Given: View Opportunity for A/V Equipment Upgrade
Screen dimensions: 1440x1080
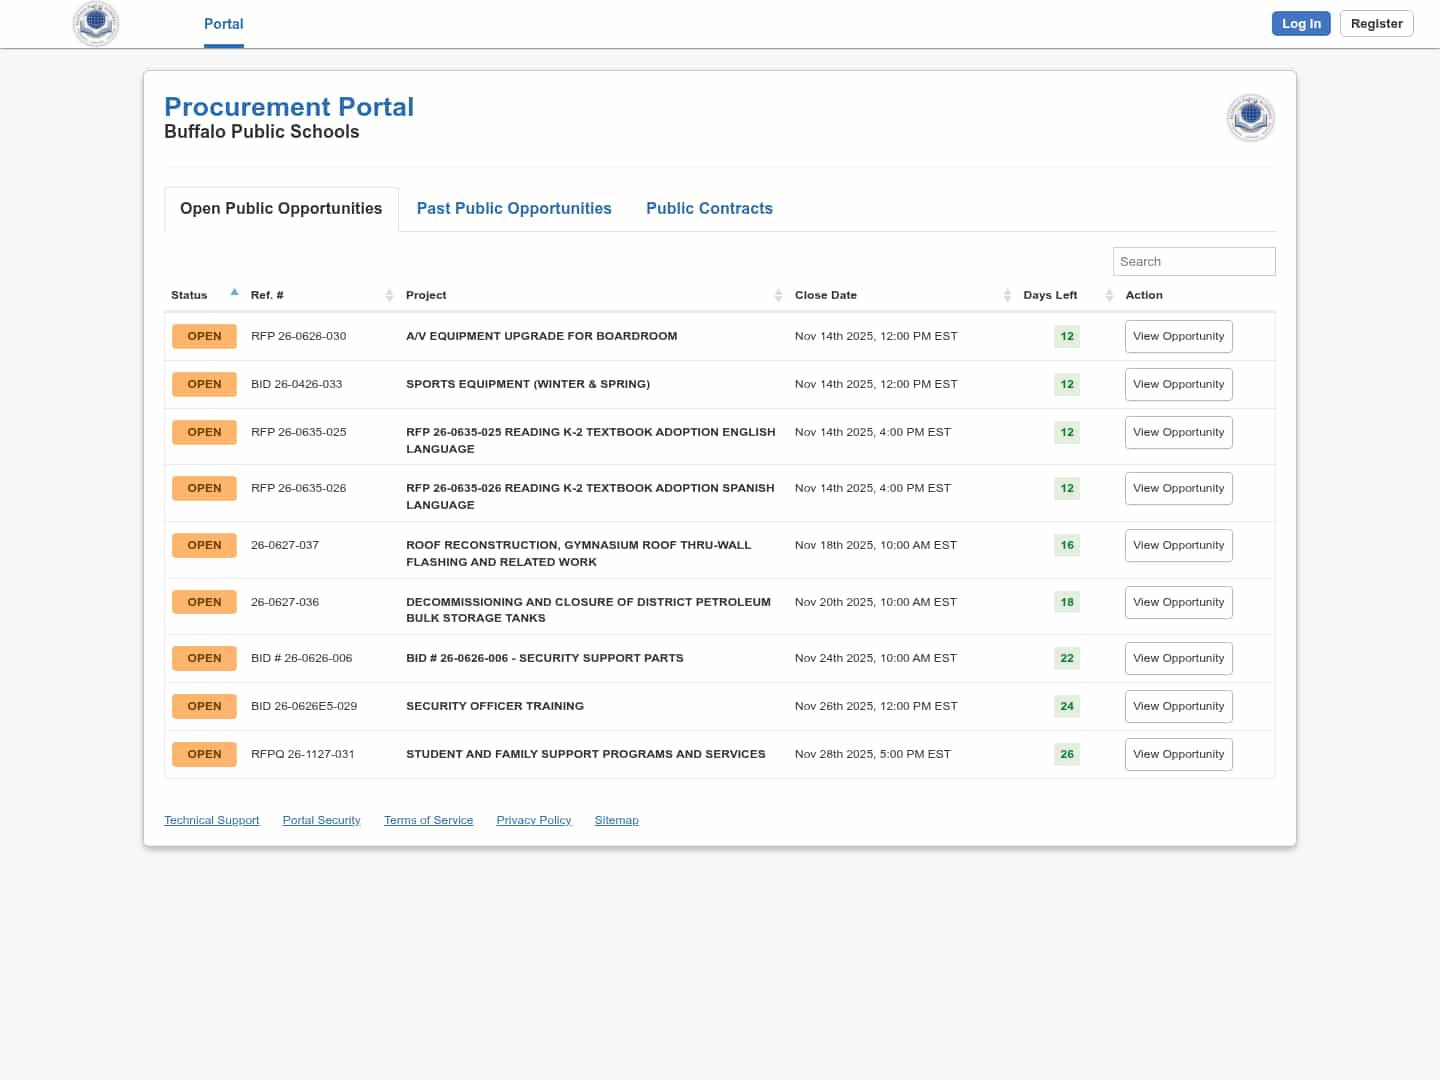Looking at the screenshot, I should 1178,336.
